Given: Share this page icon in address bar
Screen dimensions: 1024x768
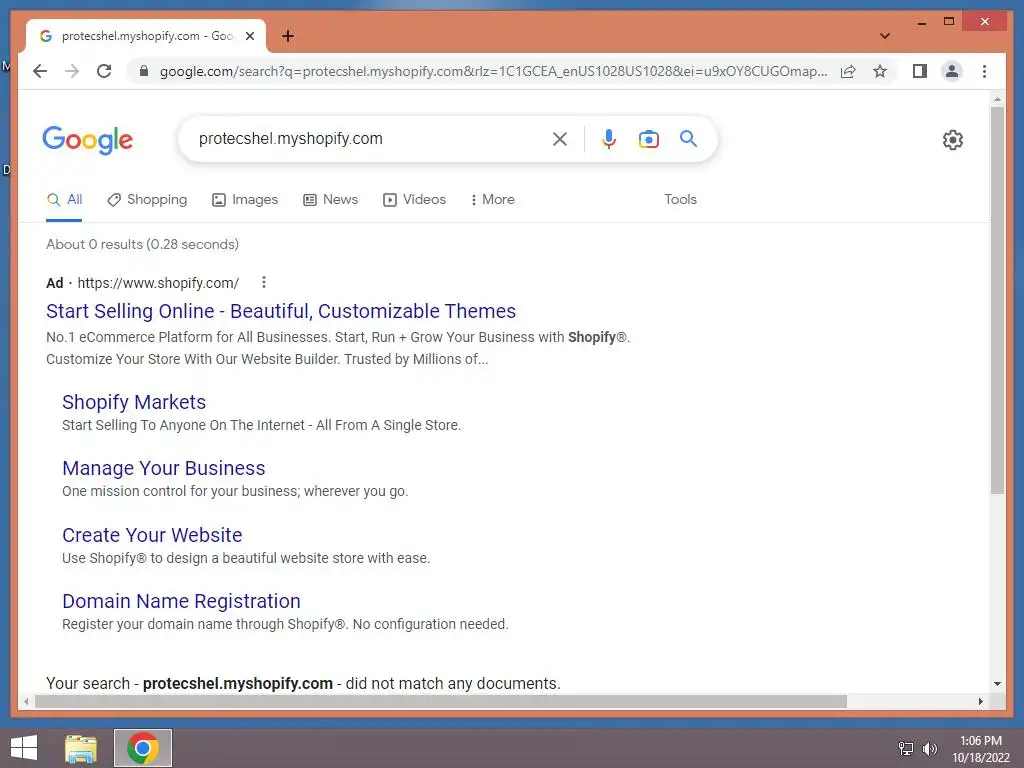Looking at the screenshot, I should tap(848, 71).
